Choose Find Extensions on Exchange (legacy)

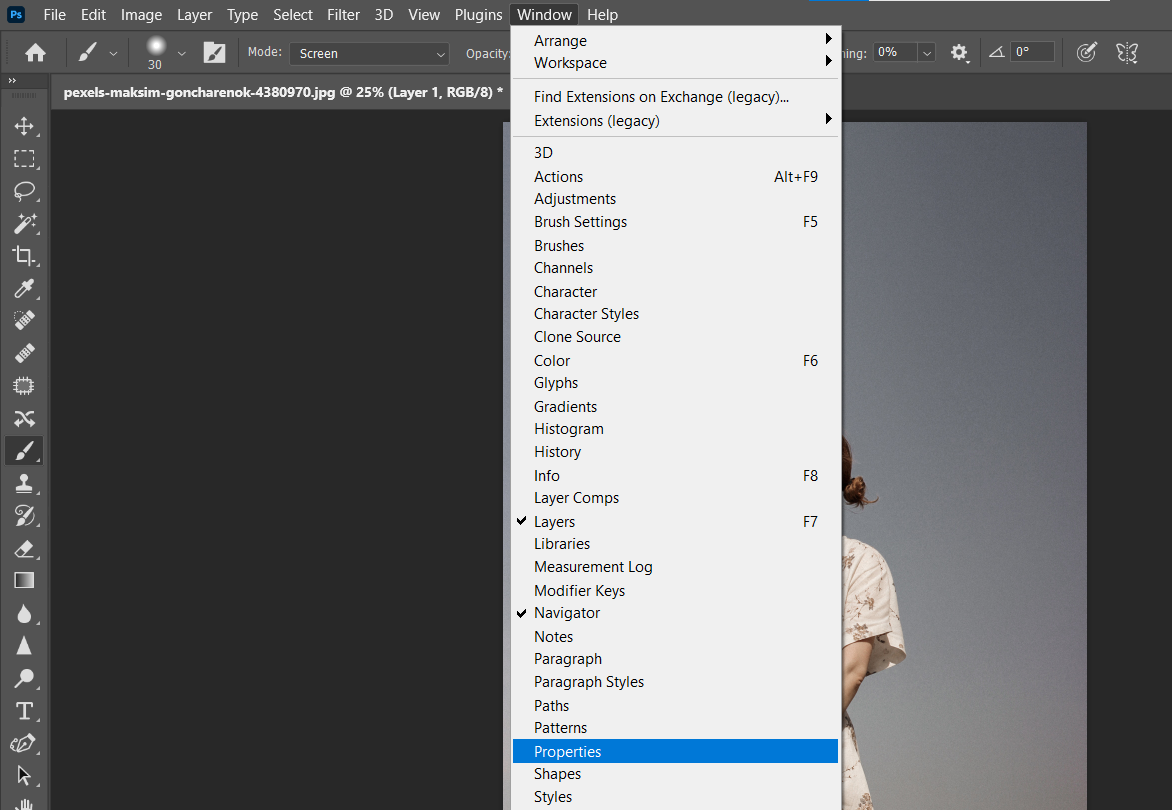pos(675,96)
